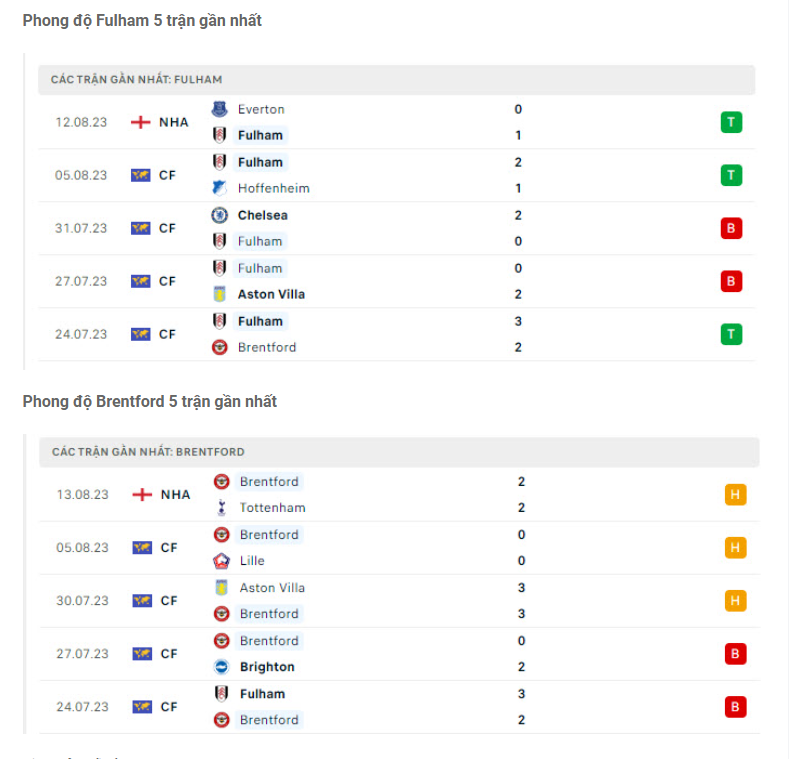Click the Chelsea club crest icon
Image resolution: width=789 pixels, height=759 pixels.
coord(219,215)
